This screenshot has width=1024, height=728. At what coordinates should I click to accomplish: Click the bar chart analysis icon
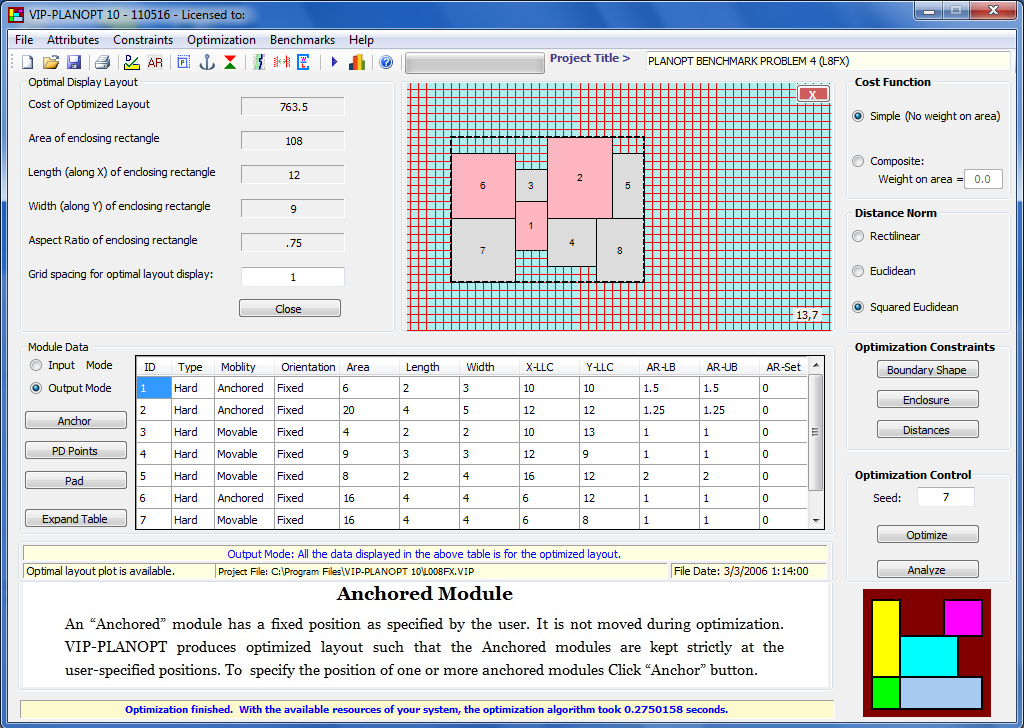tap(357, 62)
